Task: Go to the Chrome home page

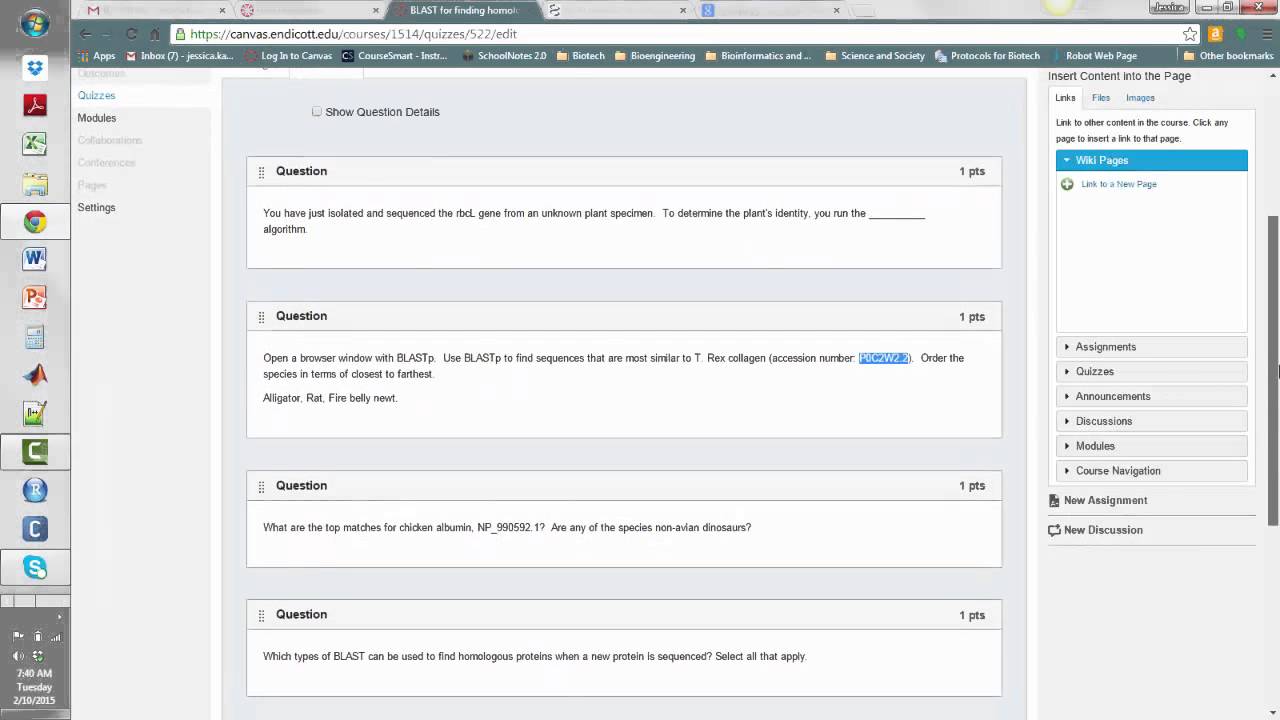Action: tap(155, 34)
